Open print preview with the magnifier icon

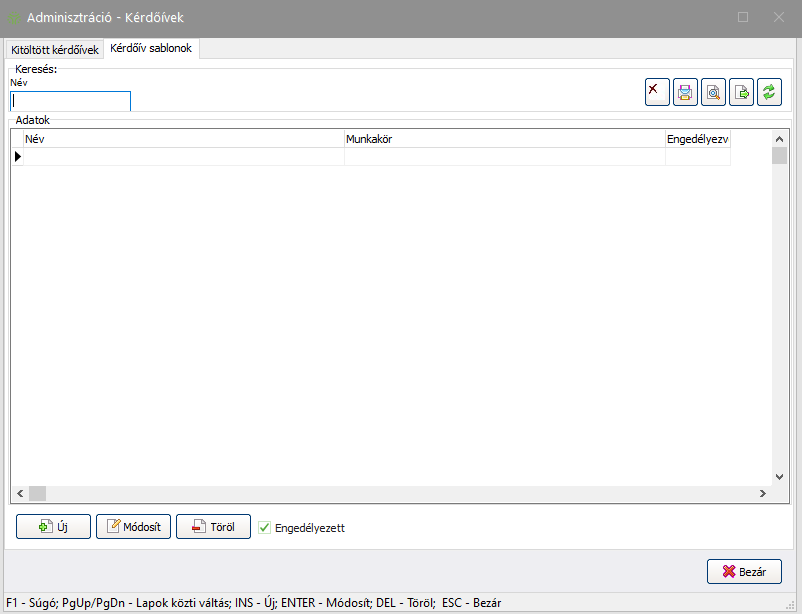pyautogui.click(x=713, y=92)
